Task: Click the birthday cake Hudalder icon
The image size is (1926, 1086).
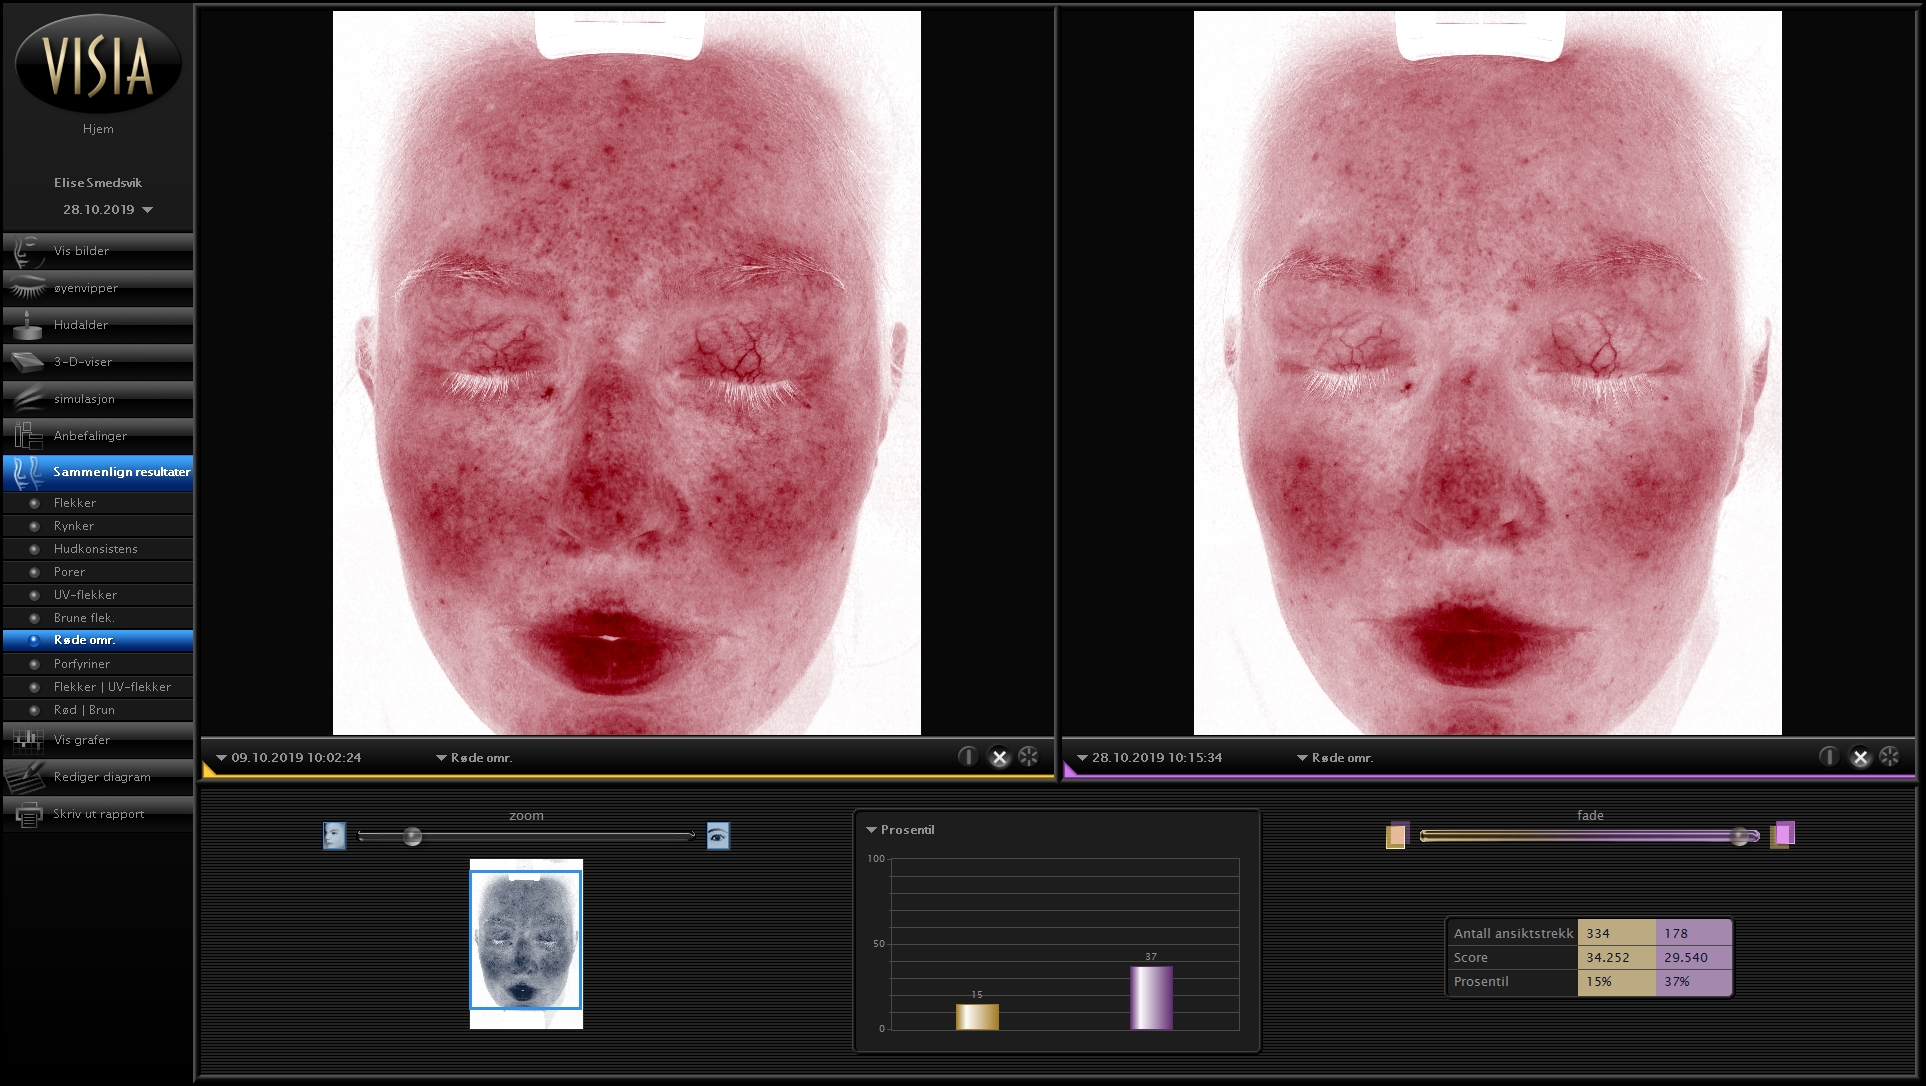Action: (x=27, y=325)
